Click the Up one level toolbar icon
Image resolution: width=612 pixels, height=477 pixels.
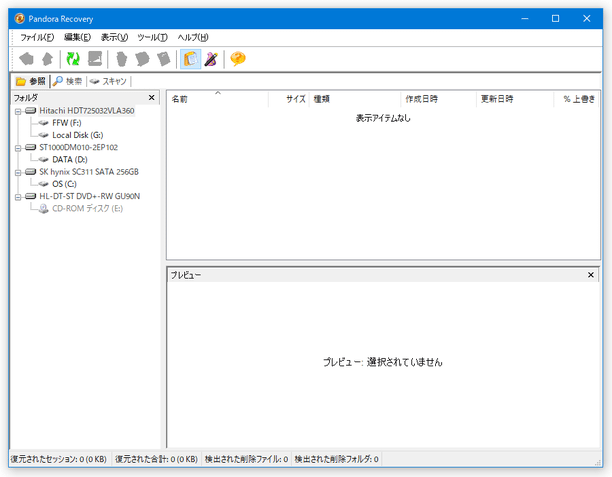(x=48, y=59)
